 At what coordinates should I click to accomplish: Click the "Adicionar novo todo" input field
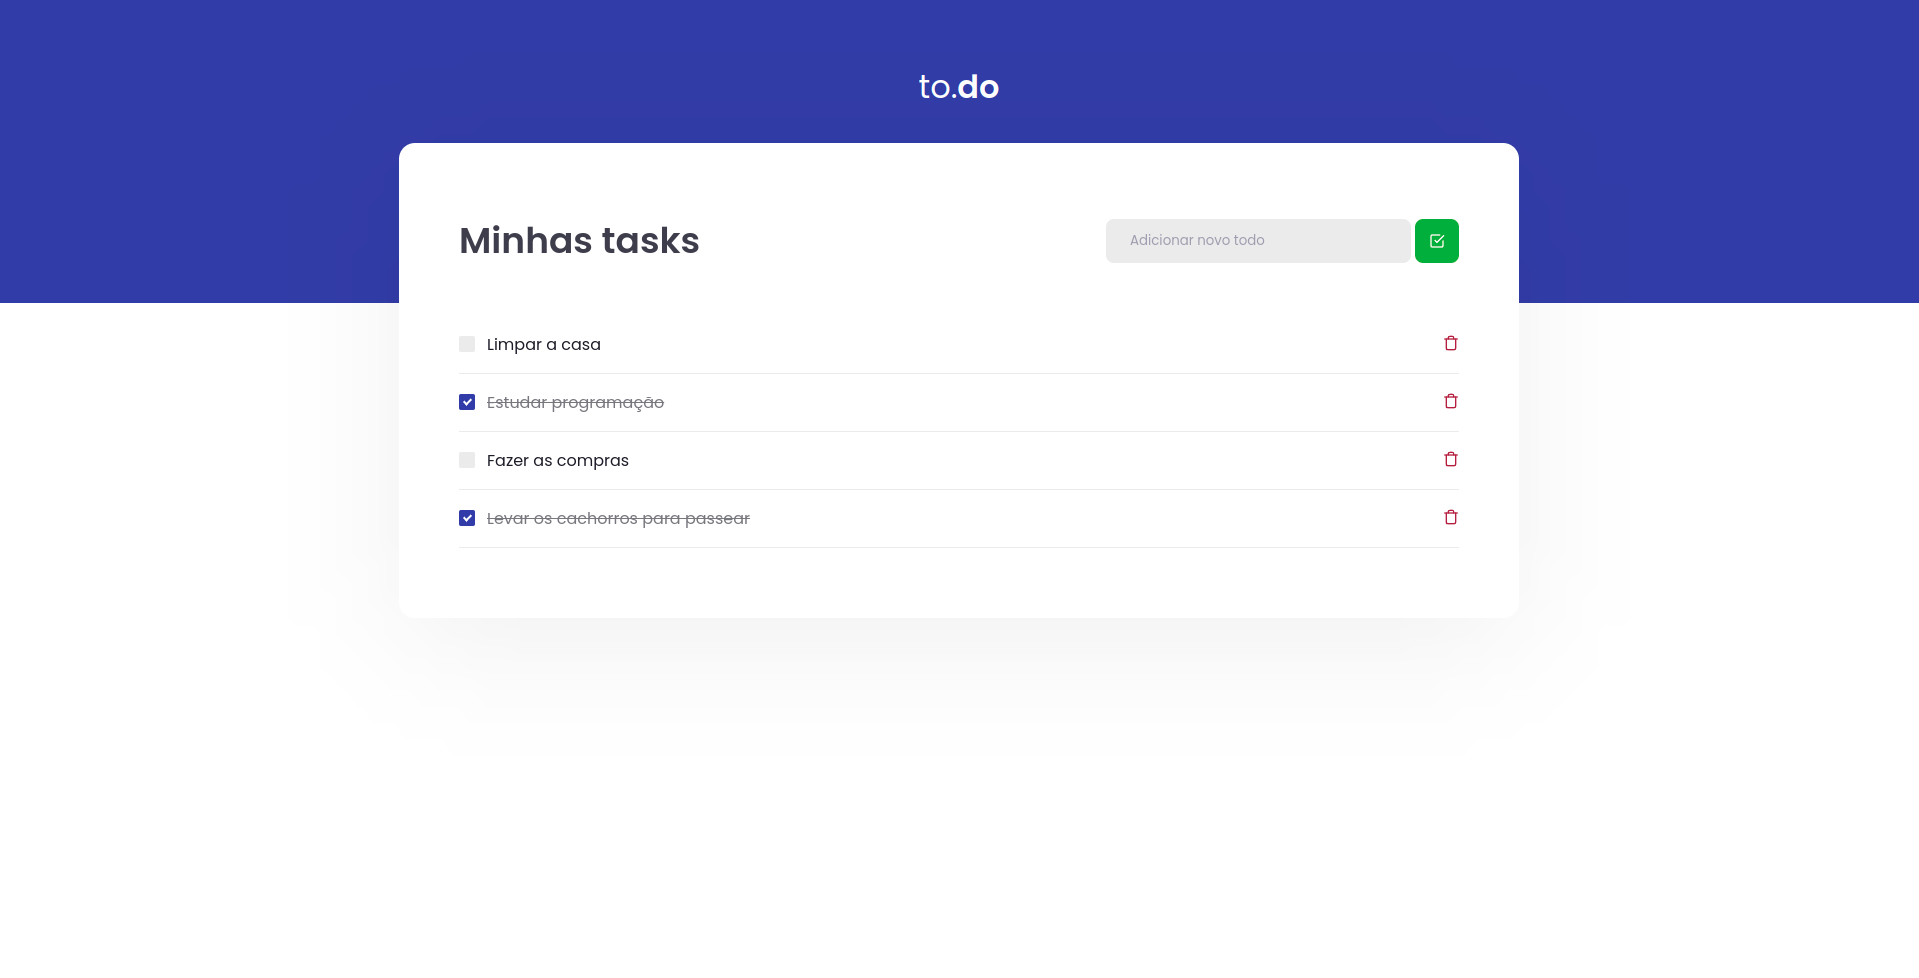(1257, 240)
